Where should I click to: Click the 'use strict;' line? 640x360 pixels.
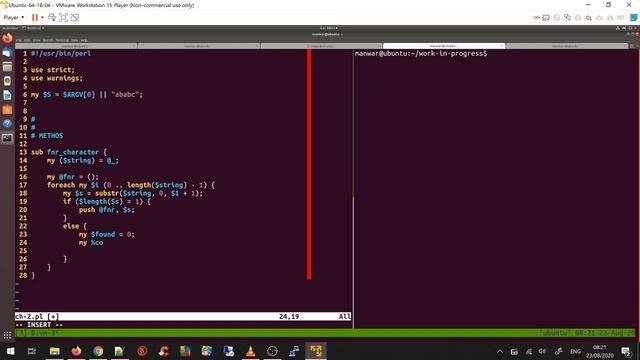[53, 70]
